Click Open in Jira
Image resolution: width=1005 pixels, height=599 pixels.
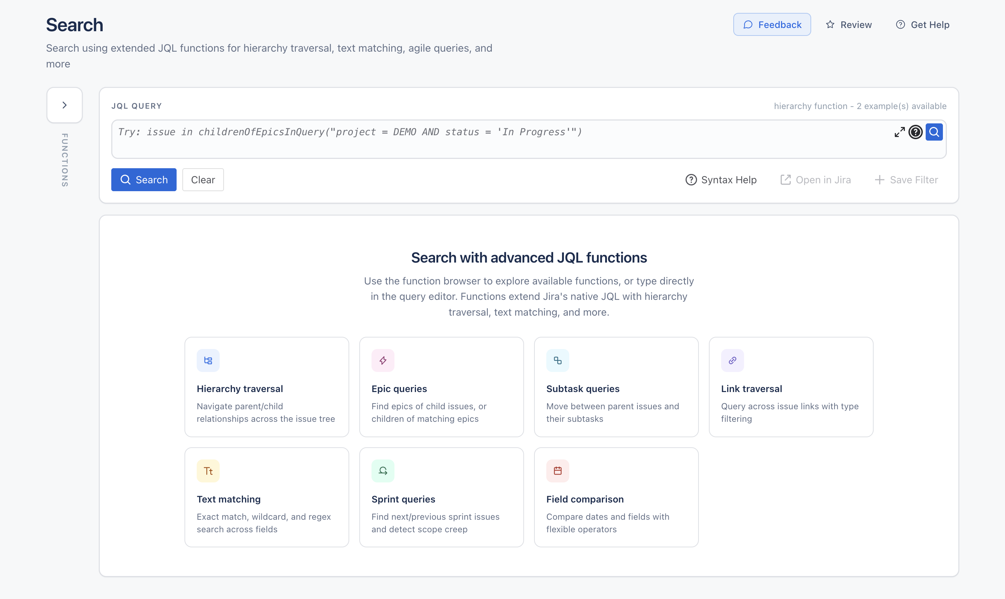coord(815,180)
